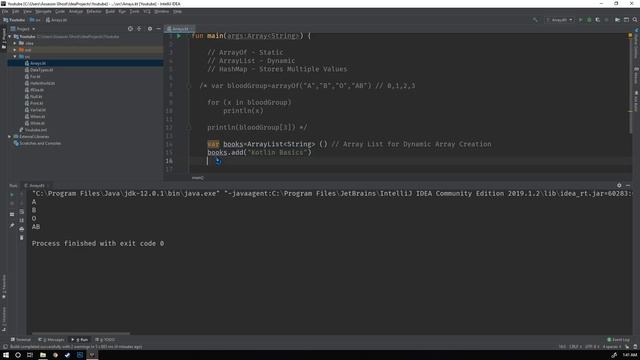Rerun the program from the Run panel

12,195
